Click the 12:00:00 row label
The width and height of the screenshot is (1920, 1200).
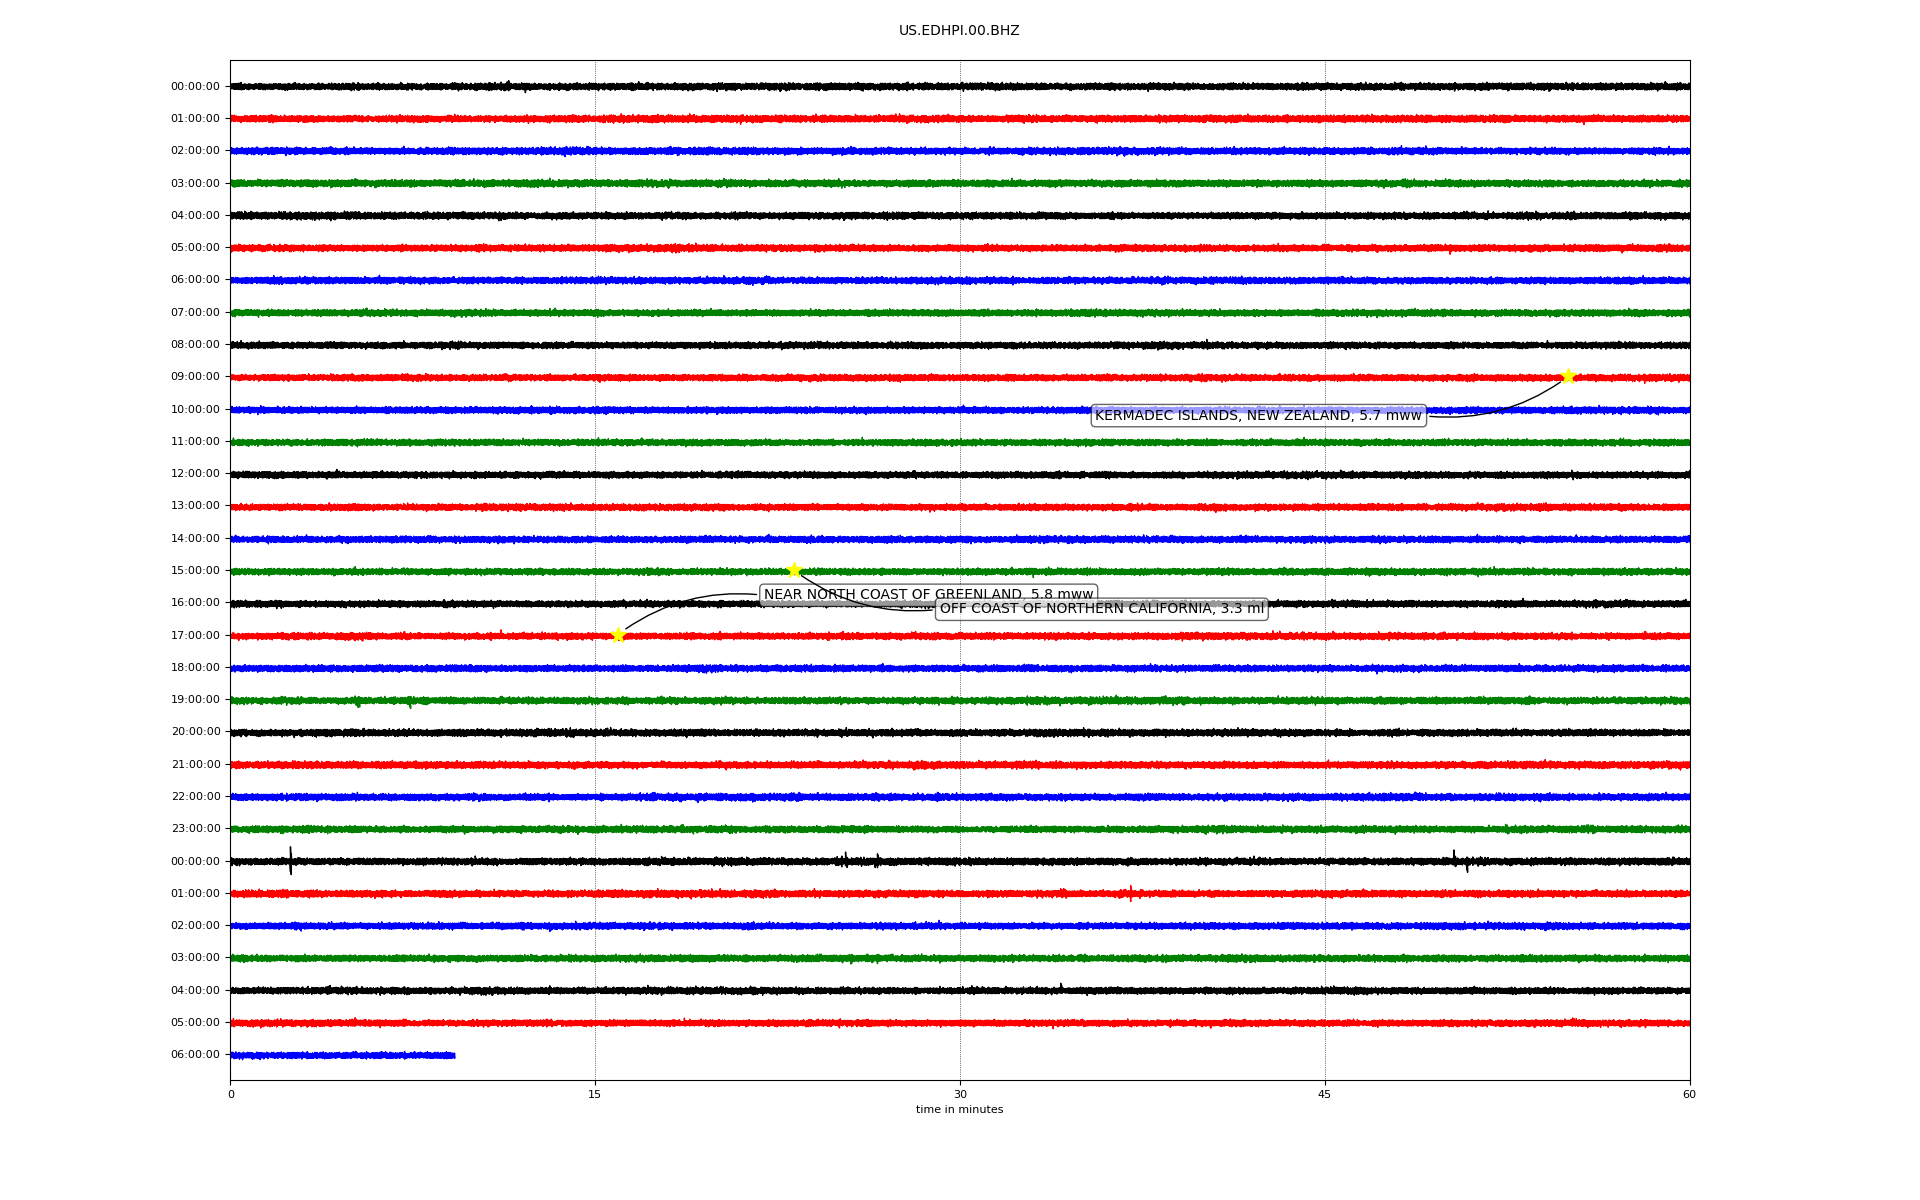[195, 473]
